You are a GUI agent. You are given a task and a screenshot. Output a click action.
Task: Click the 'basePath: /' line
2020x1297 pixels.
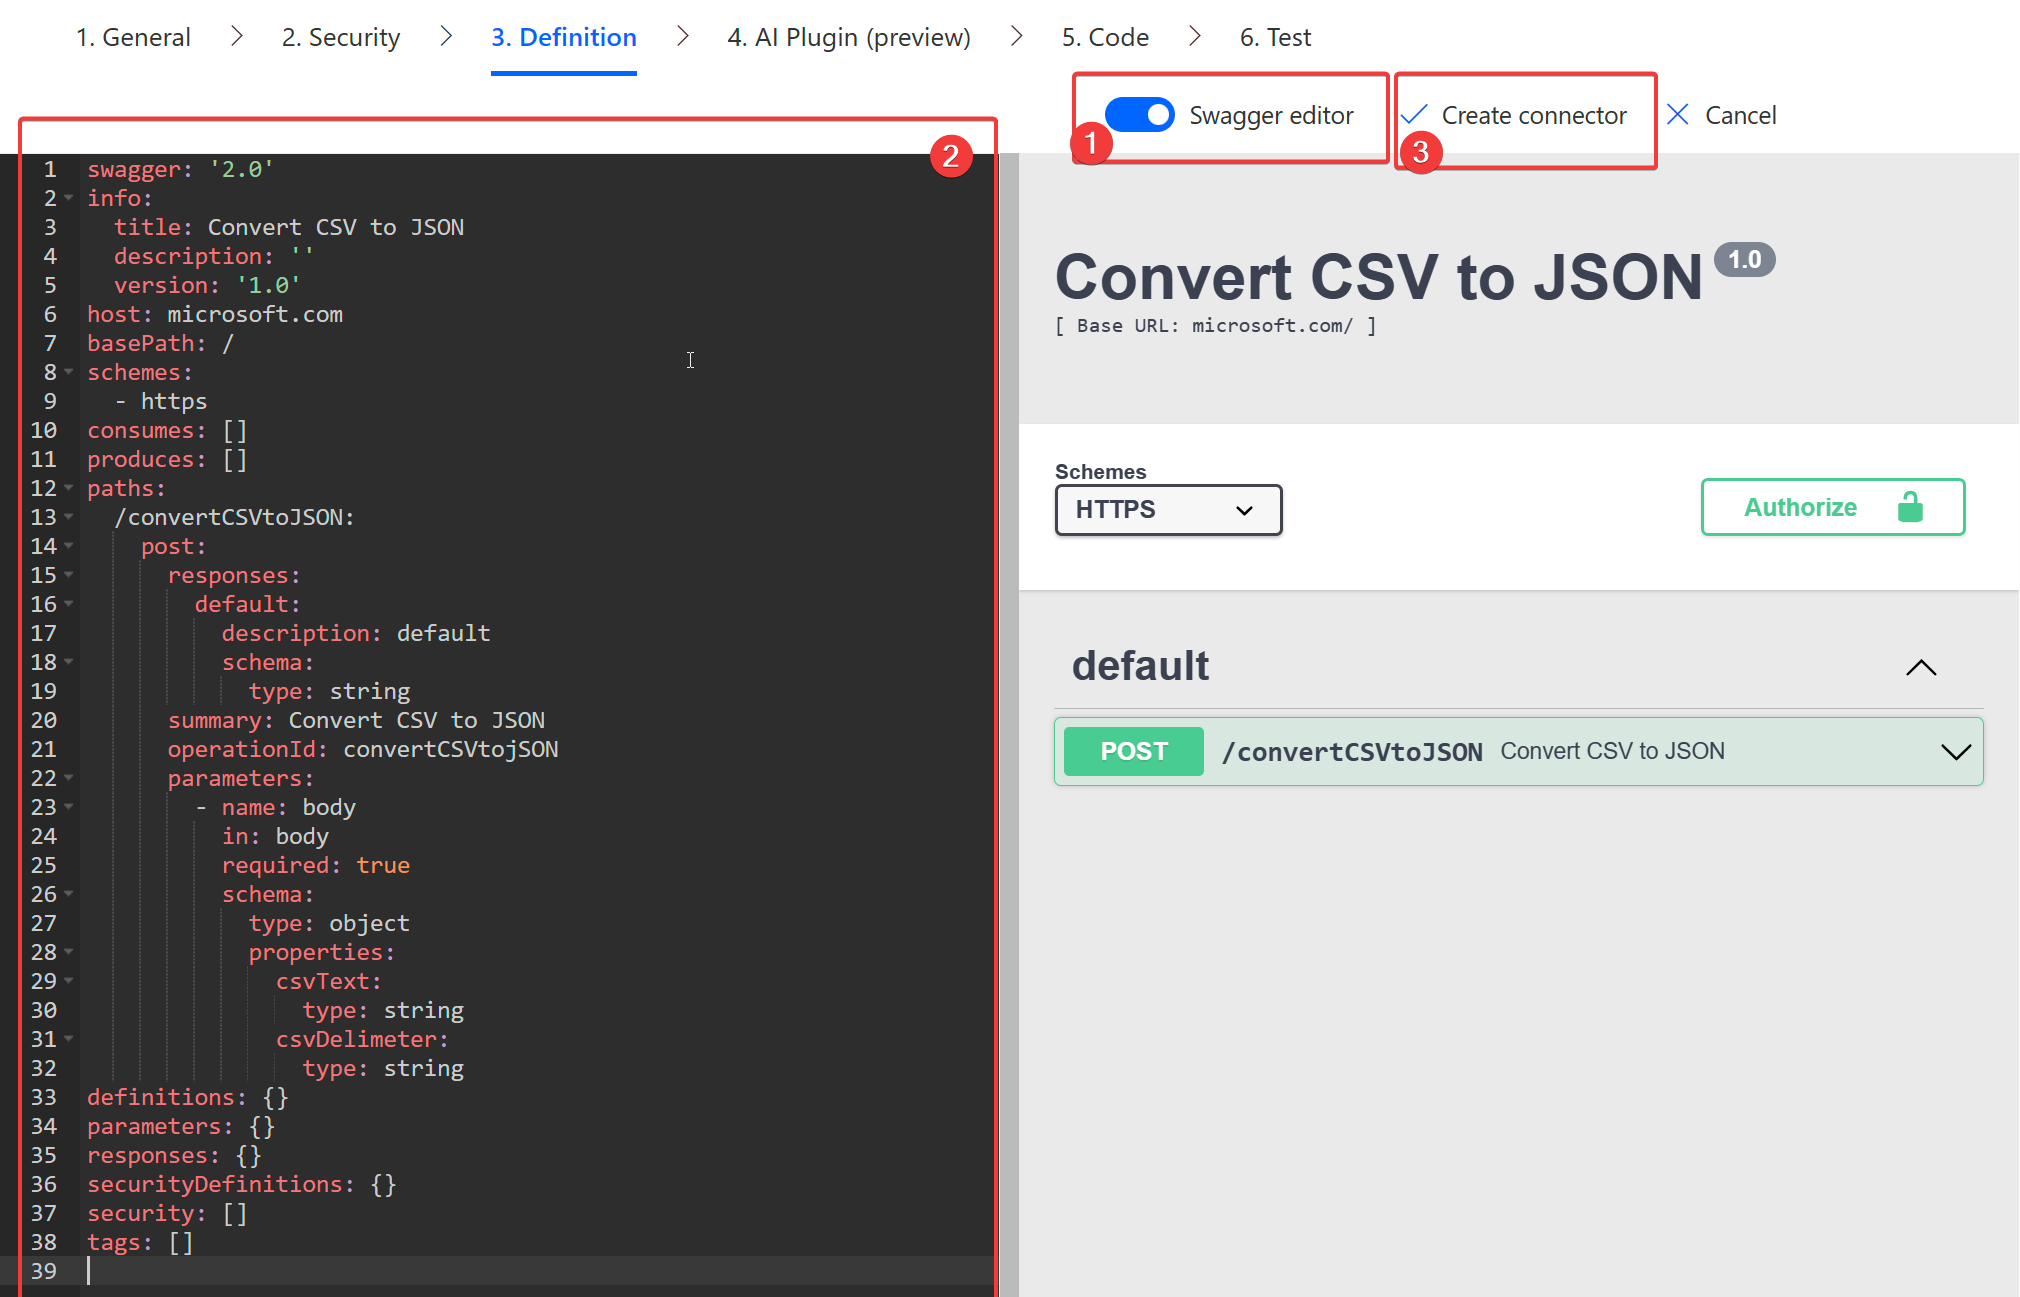point(161,343)
